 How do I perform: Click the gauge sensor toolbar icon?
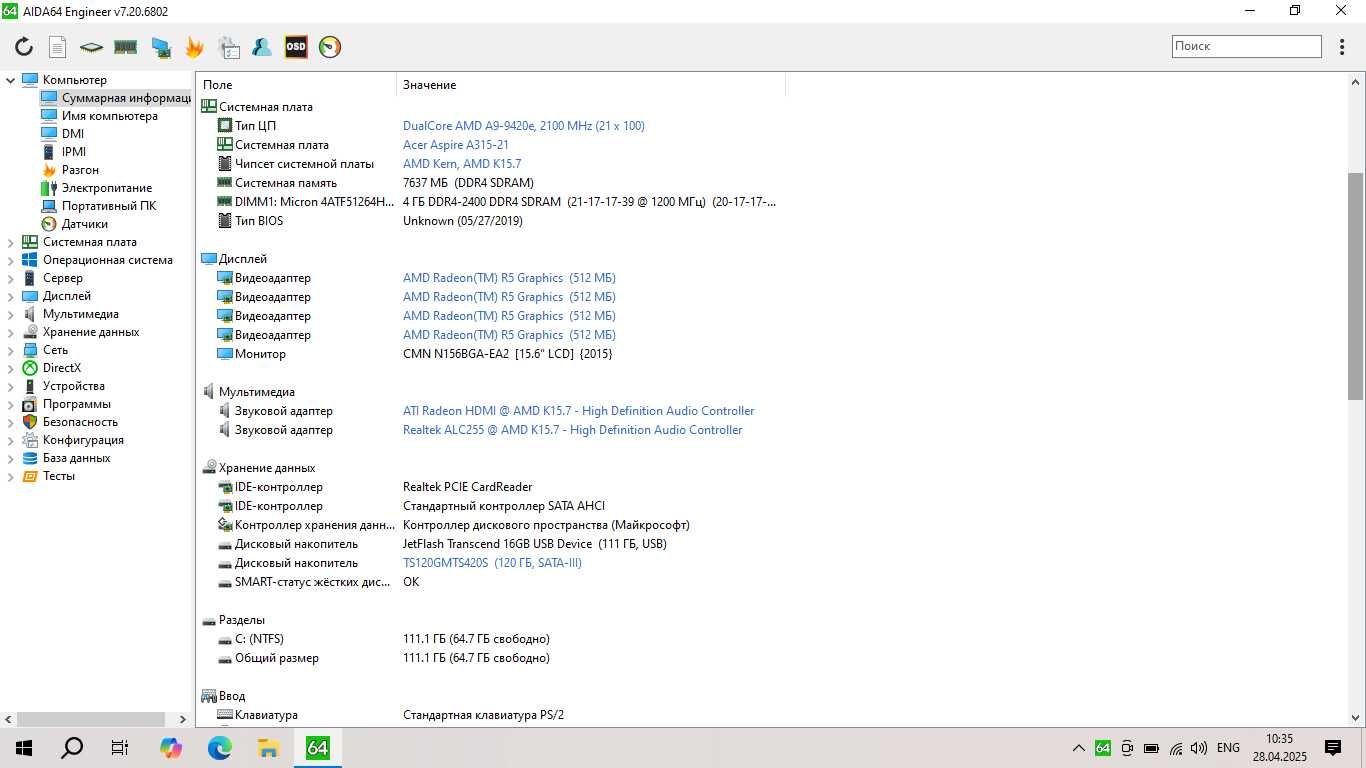click(x=330, y=47)
